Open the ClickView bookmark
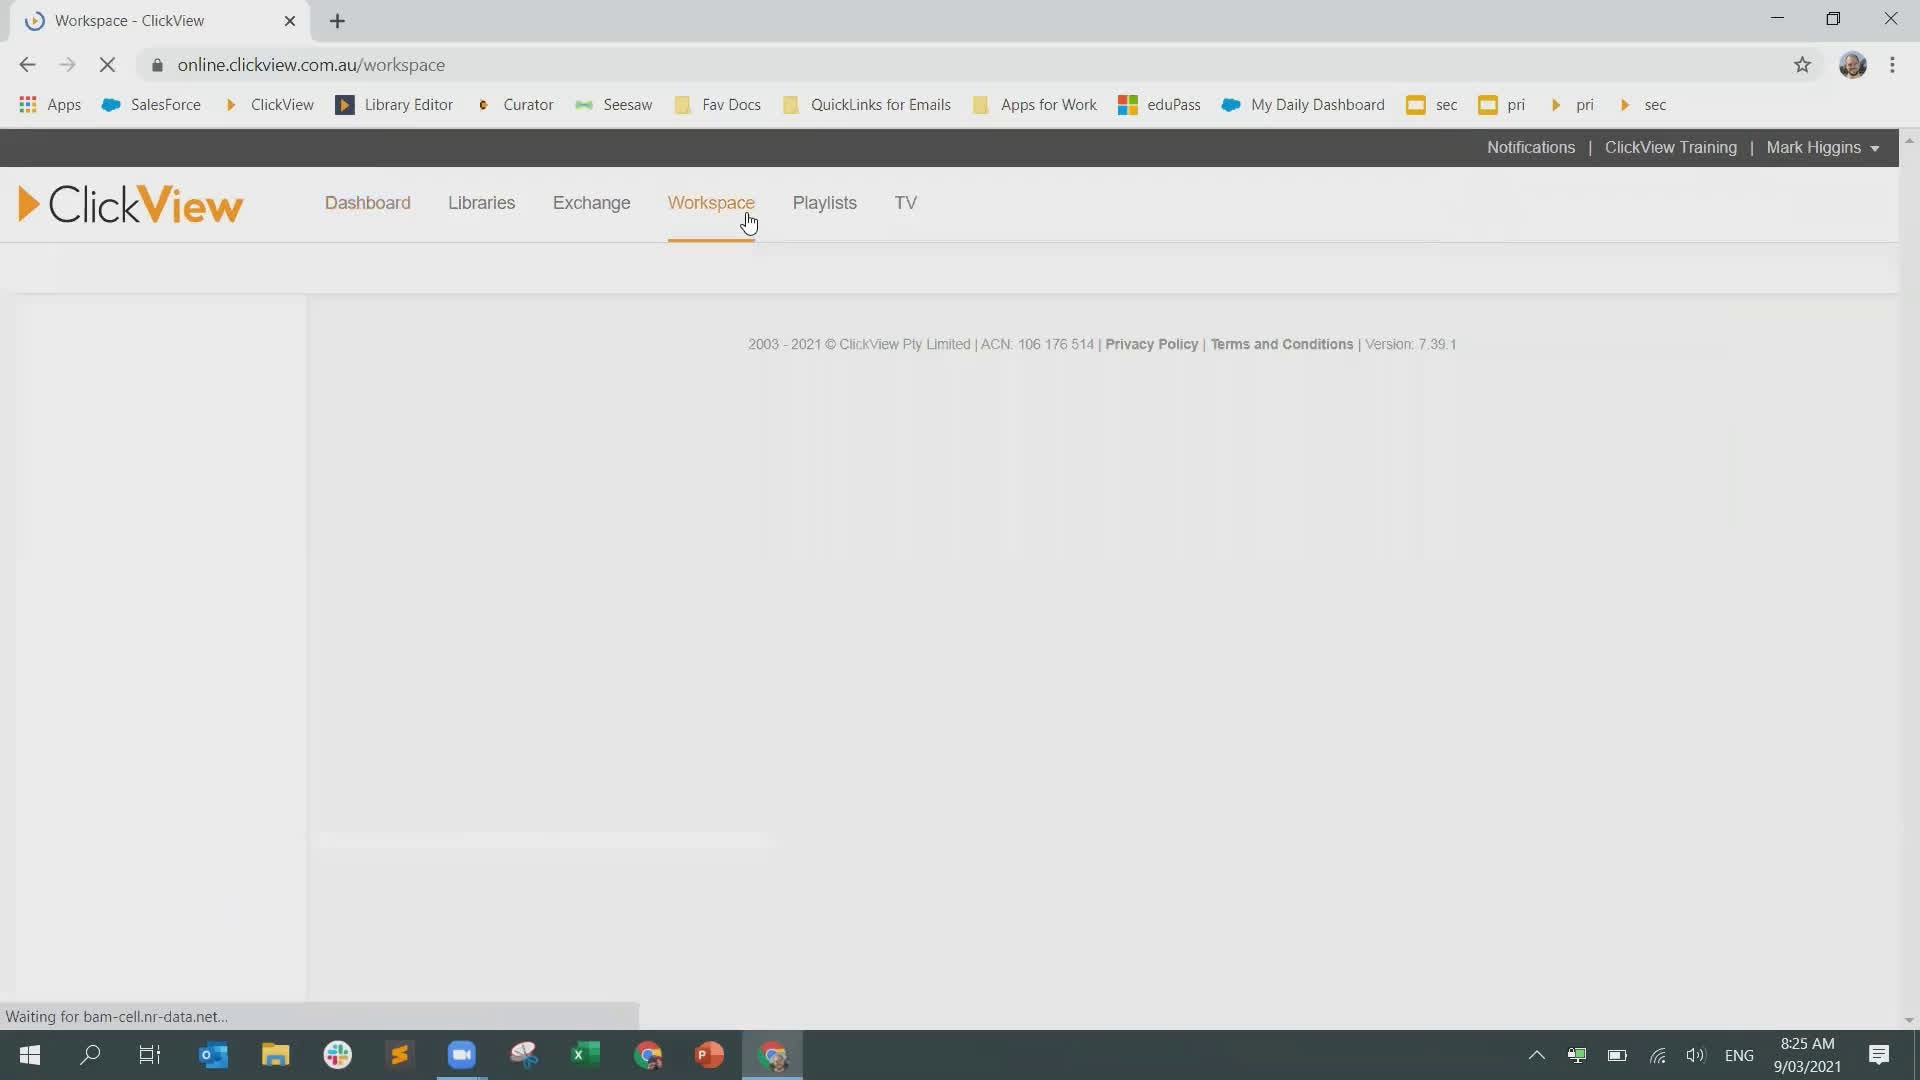The height and width of the screenshot is (1080, 1920). [269, 105]
